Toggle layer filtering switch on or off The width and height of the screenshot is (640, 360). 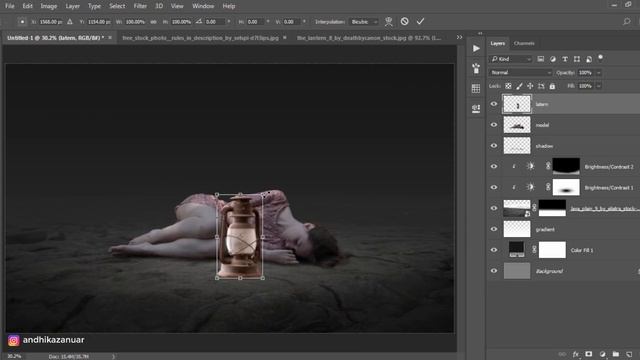click(600, 58)
